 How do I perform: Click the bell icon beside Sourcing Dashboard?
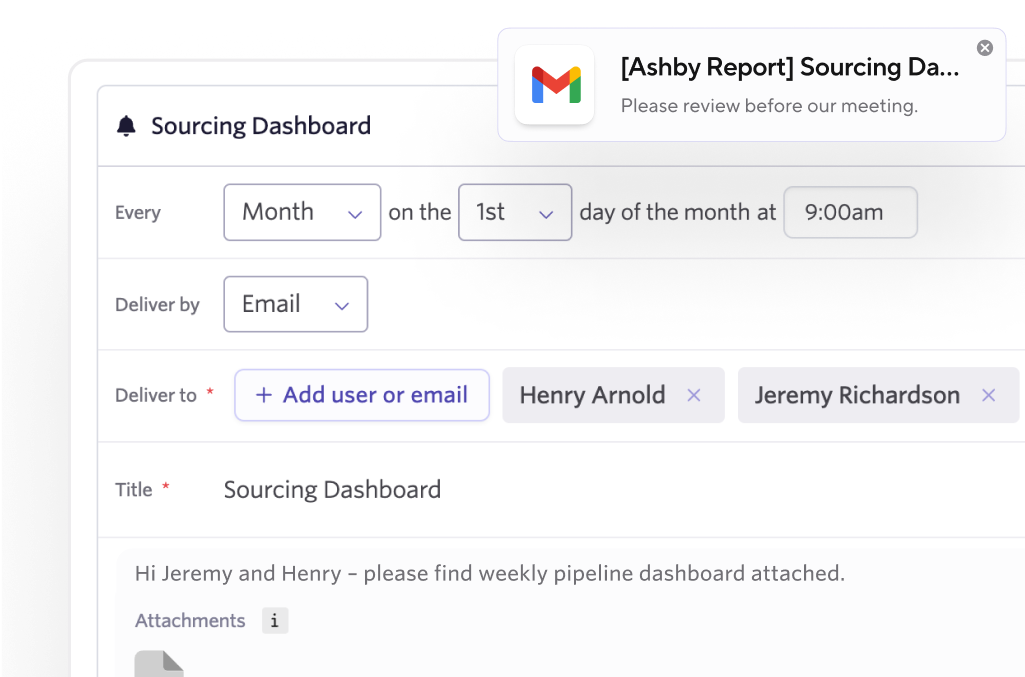(126, 125)
